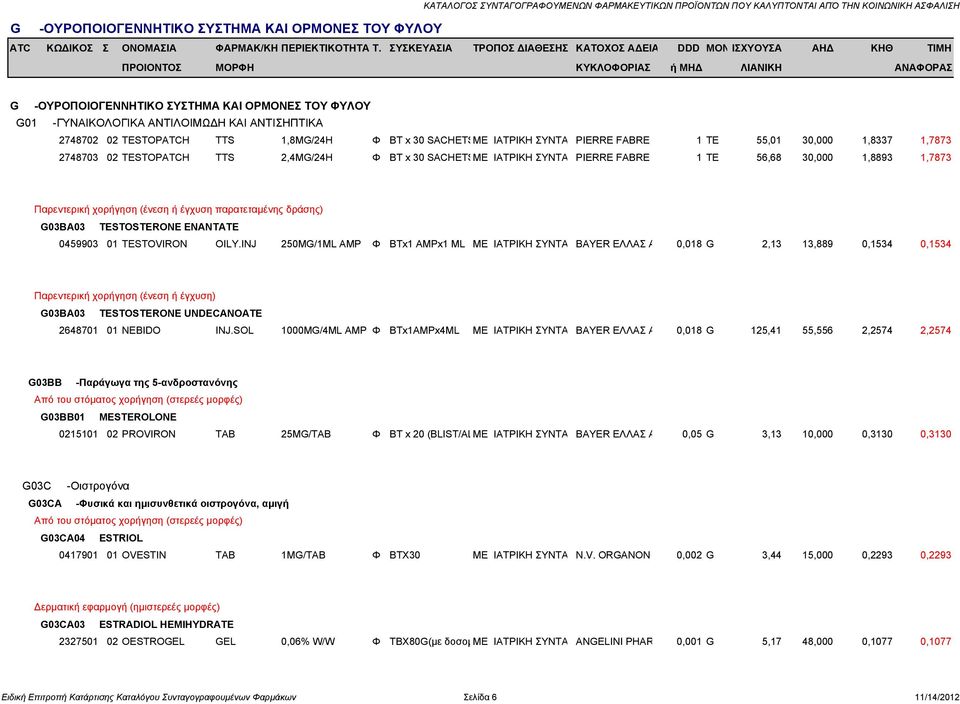960x704 pixels.
Task: Click retail price 3,44
Action: (x=771, y=555)
